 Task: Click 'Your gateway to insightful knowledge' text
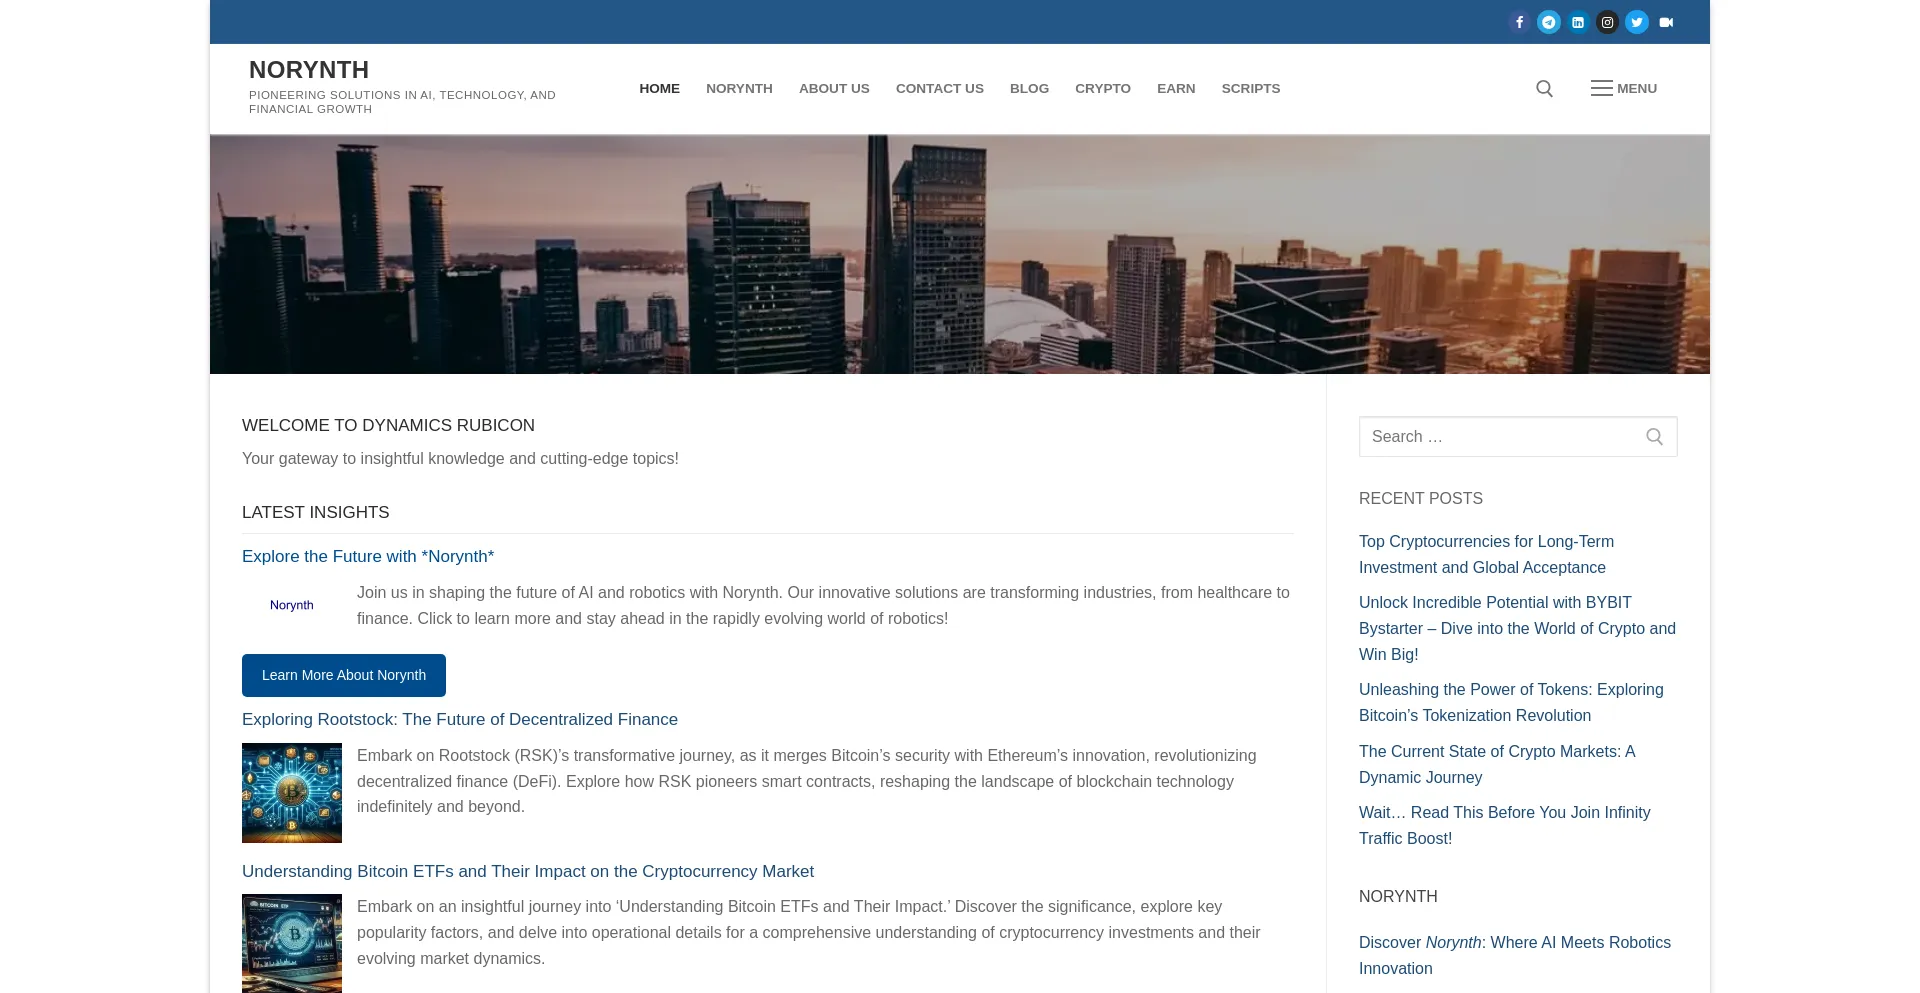click(460, 459)
